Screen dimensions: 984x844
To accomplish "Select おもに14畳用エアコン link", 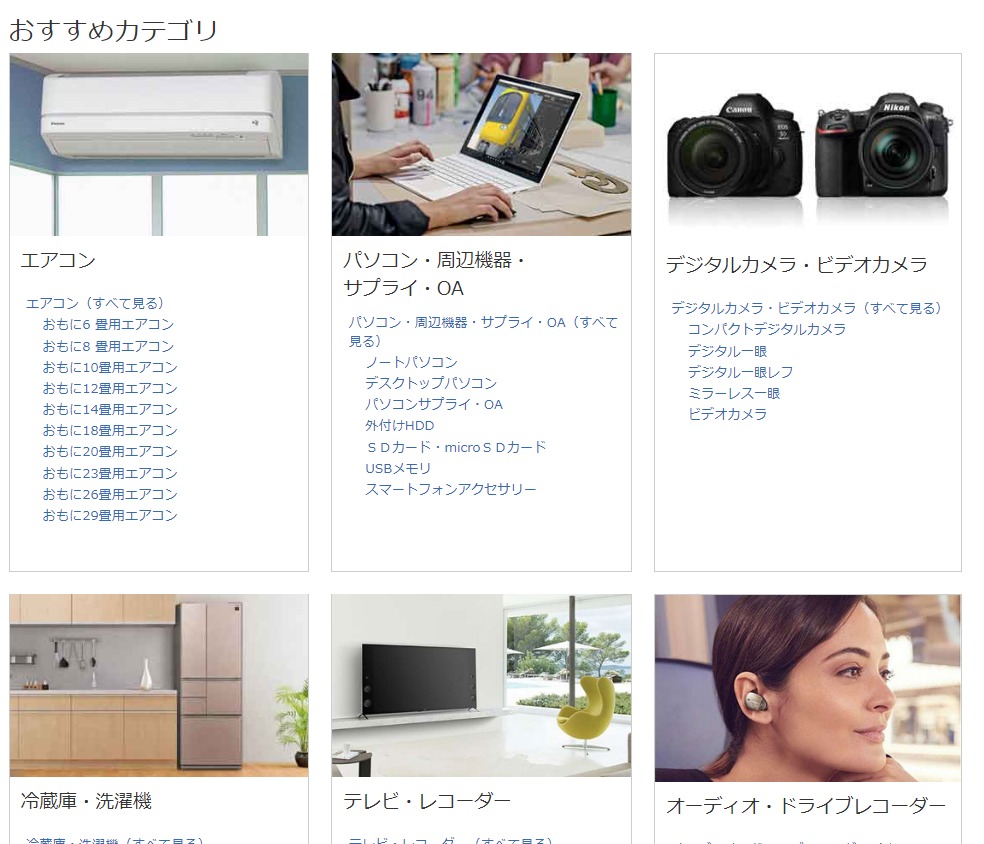I will pos(110,409).
